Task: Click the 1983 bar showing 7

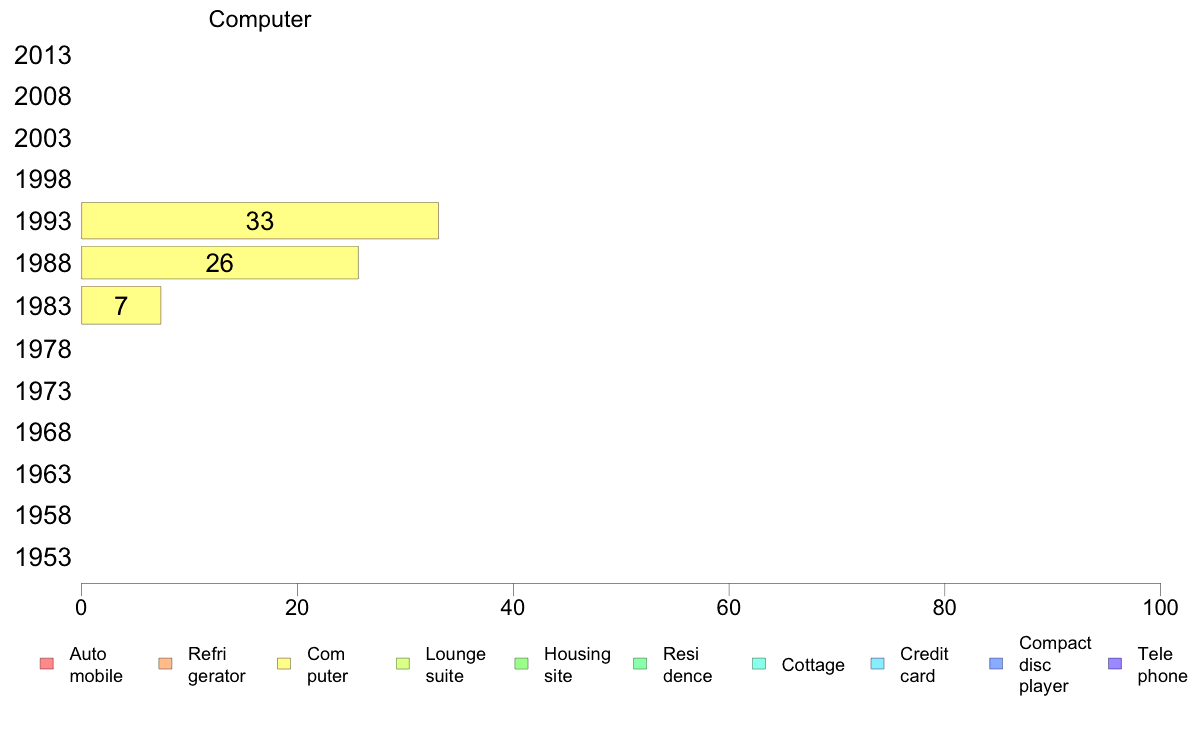Action: point(121,305)
